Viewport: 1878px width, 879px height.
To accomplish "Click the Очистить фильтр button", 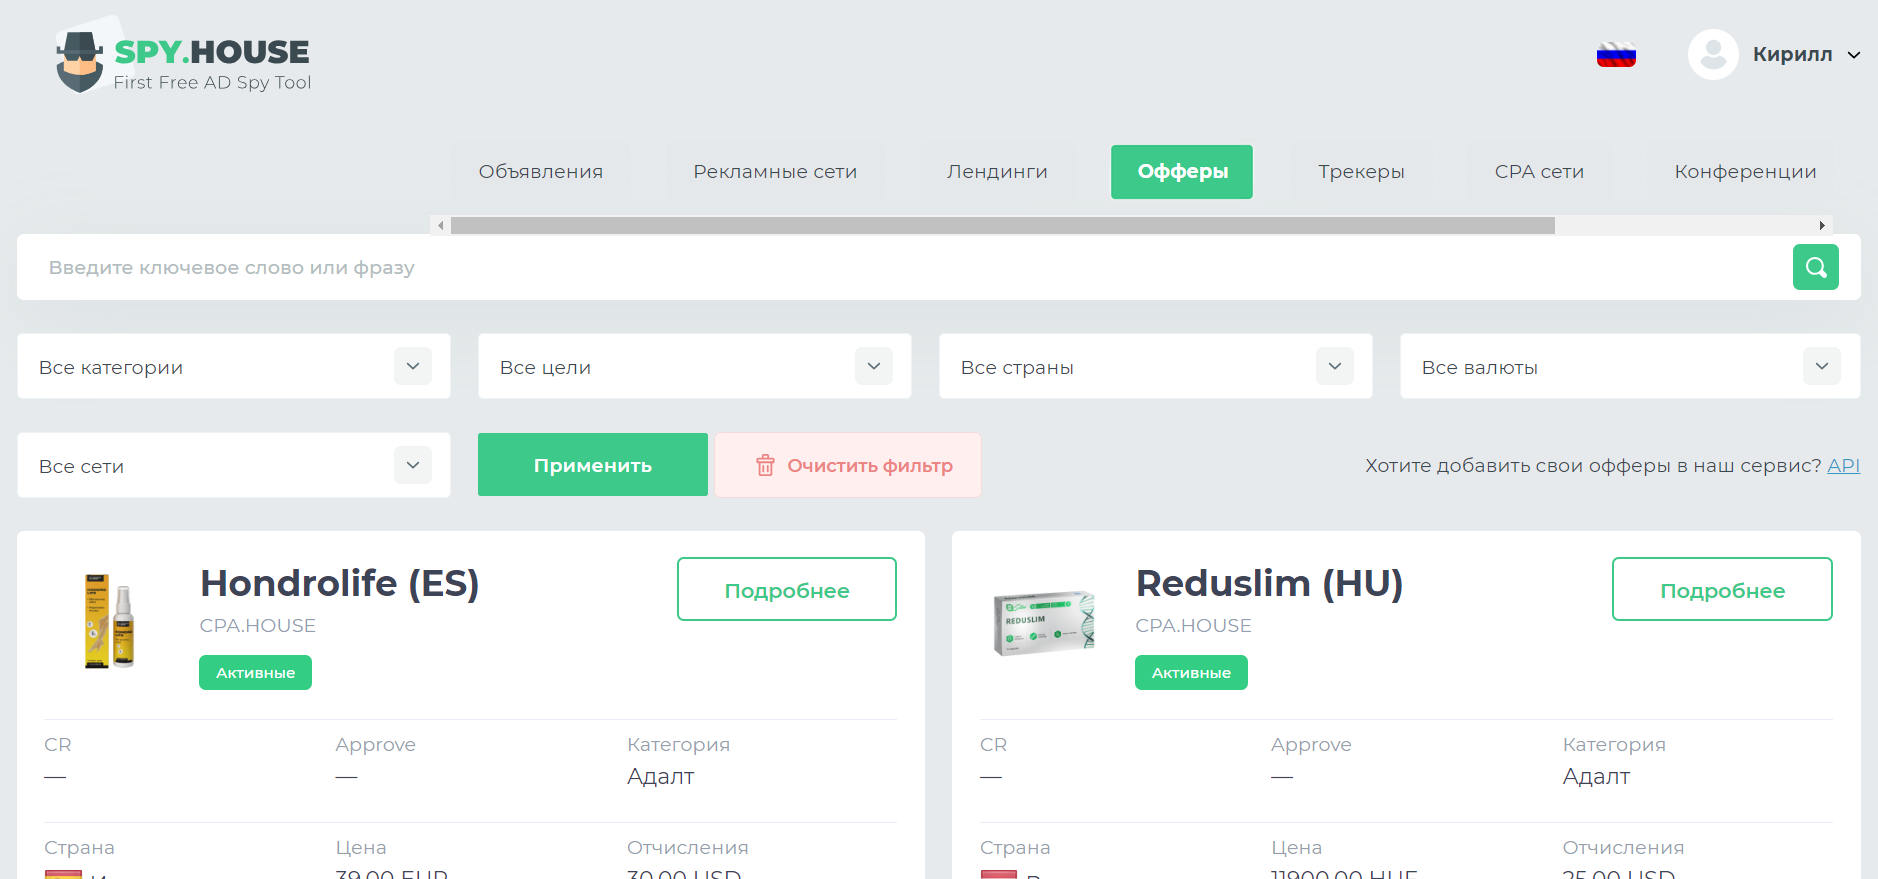I will click(x=848, y=465).
